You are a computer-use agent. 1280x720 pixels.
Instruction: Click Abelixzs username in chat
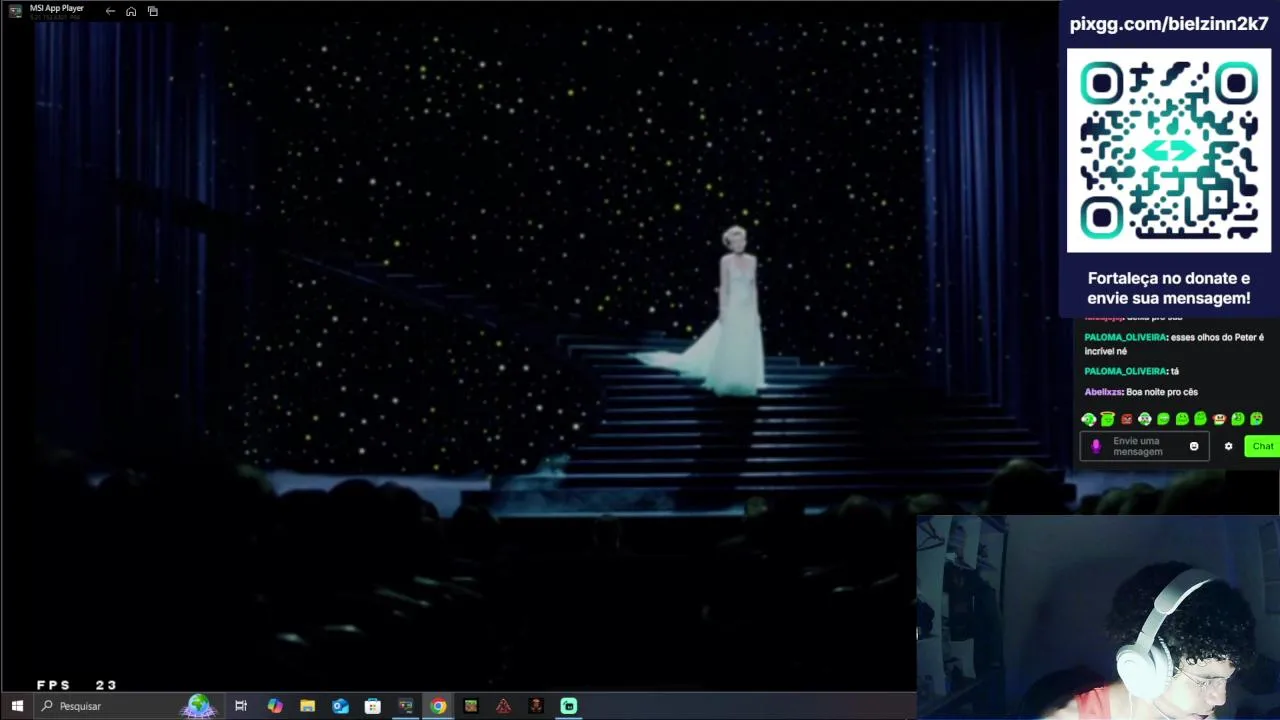point(1104,392)
